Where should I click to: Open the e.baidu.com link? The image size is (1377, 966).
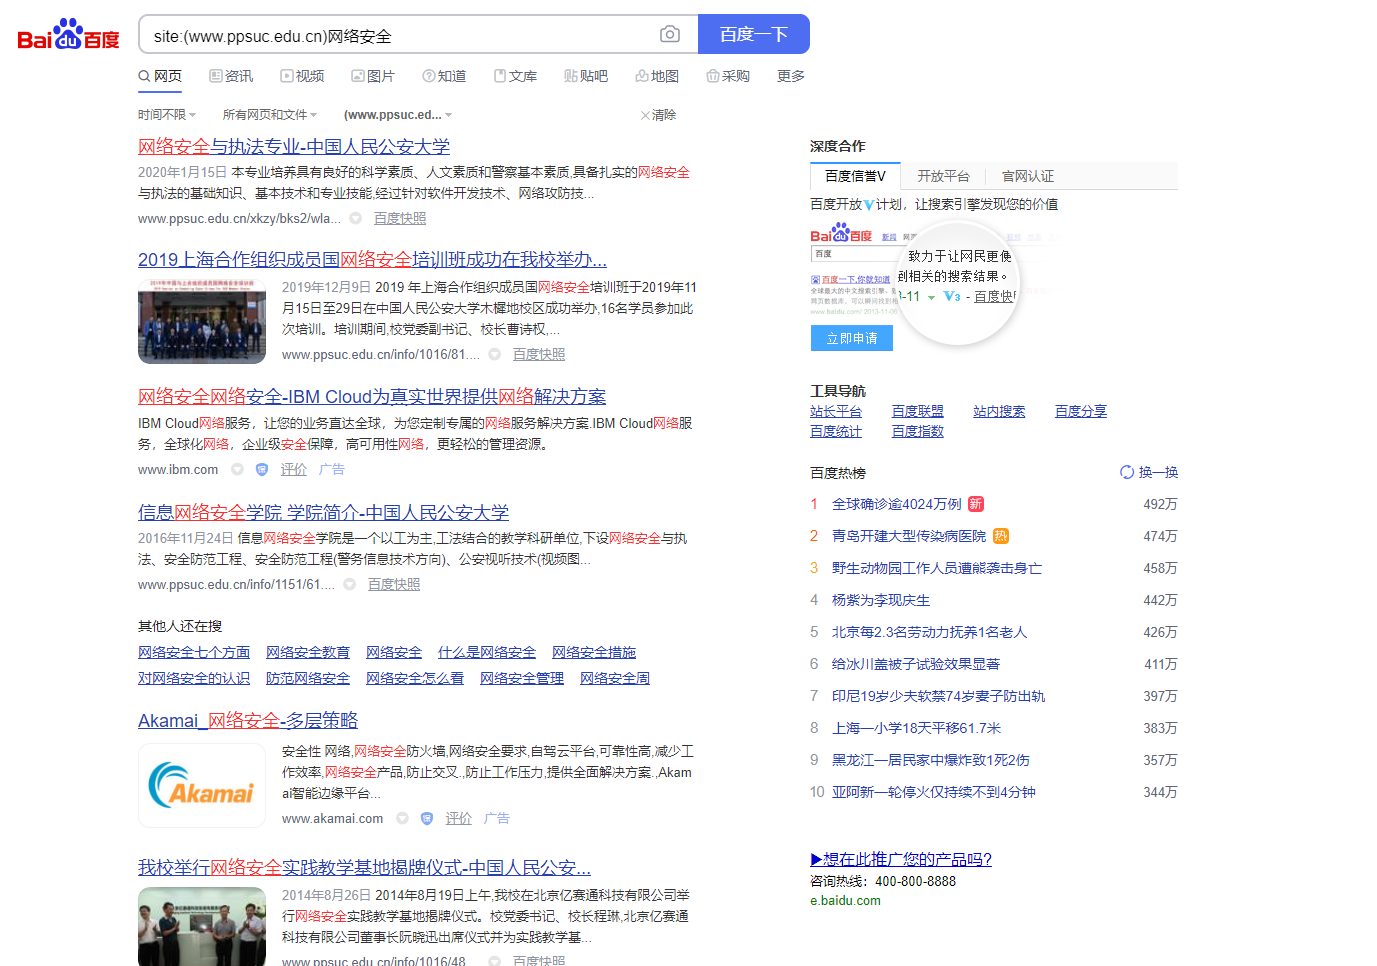coord(846,901)
